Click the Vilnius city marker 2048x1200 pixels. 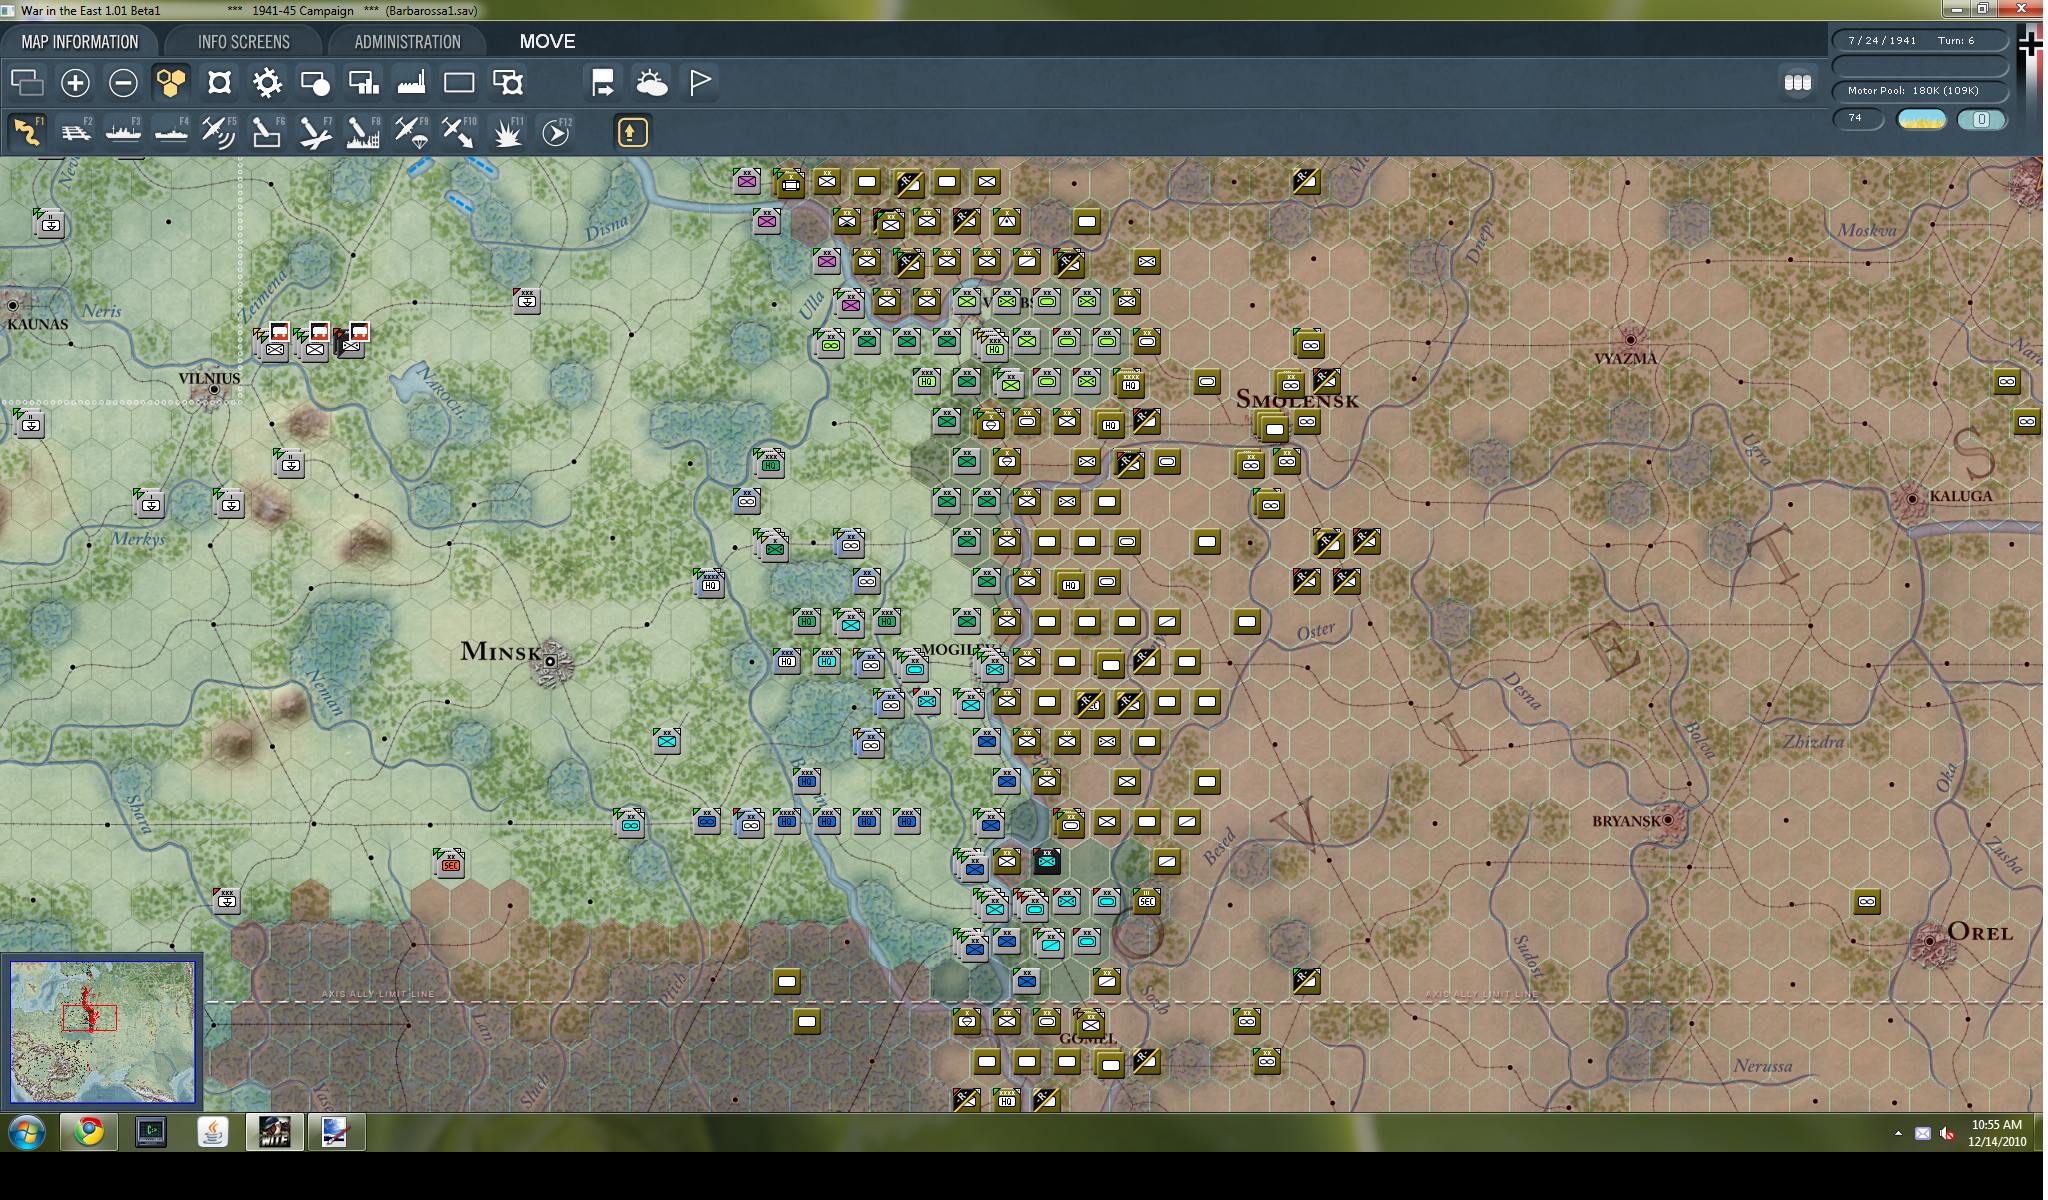click(213, 390)
